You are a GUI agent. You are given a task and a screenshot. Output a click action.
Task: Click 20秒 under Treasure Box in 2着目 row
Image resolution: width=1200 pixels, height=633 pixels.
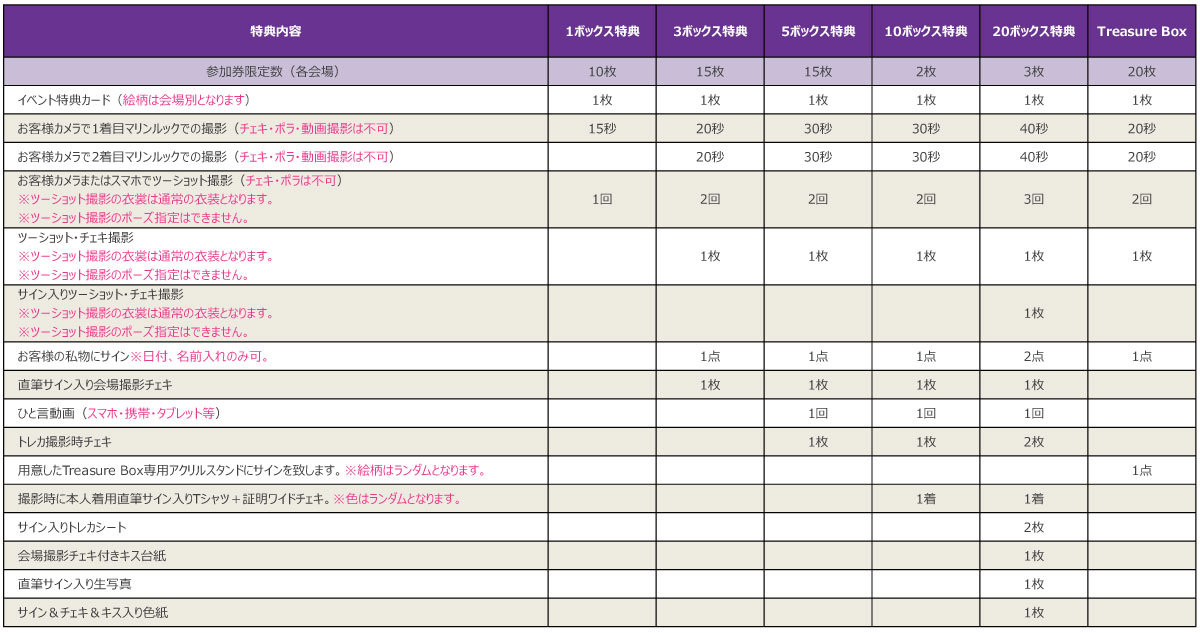[x=1142, y=157]
